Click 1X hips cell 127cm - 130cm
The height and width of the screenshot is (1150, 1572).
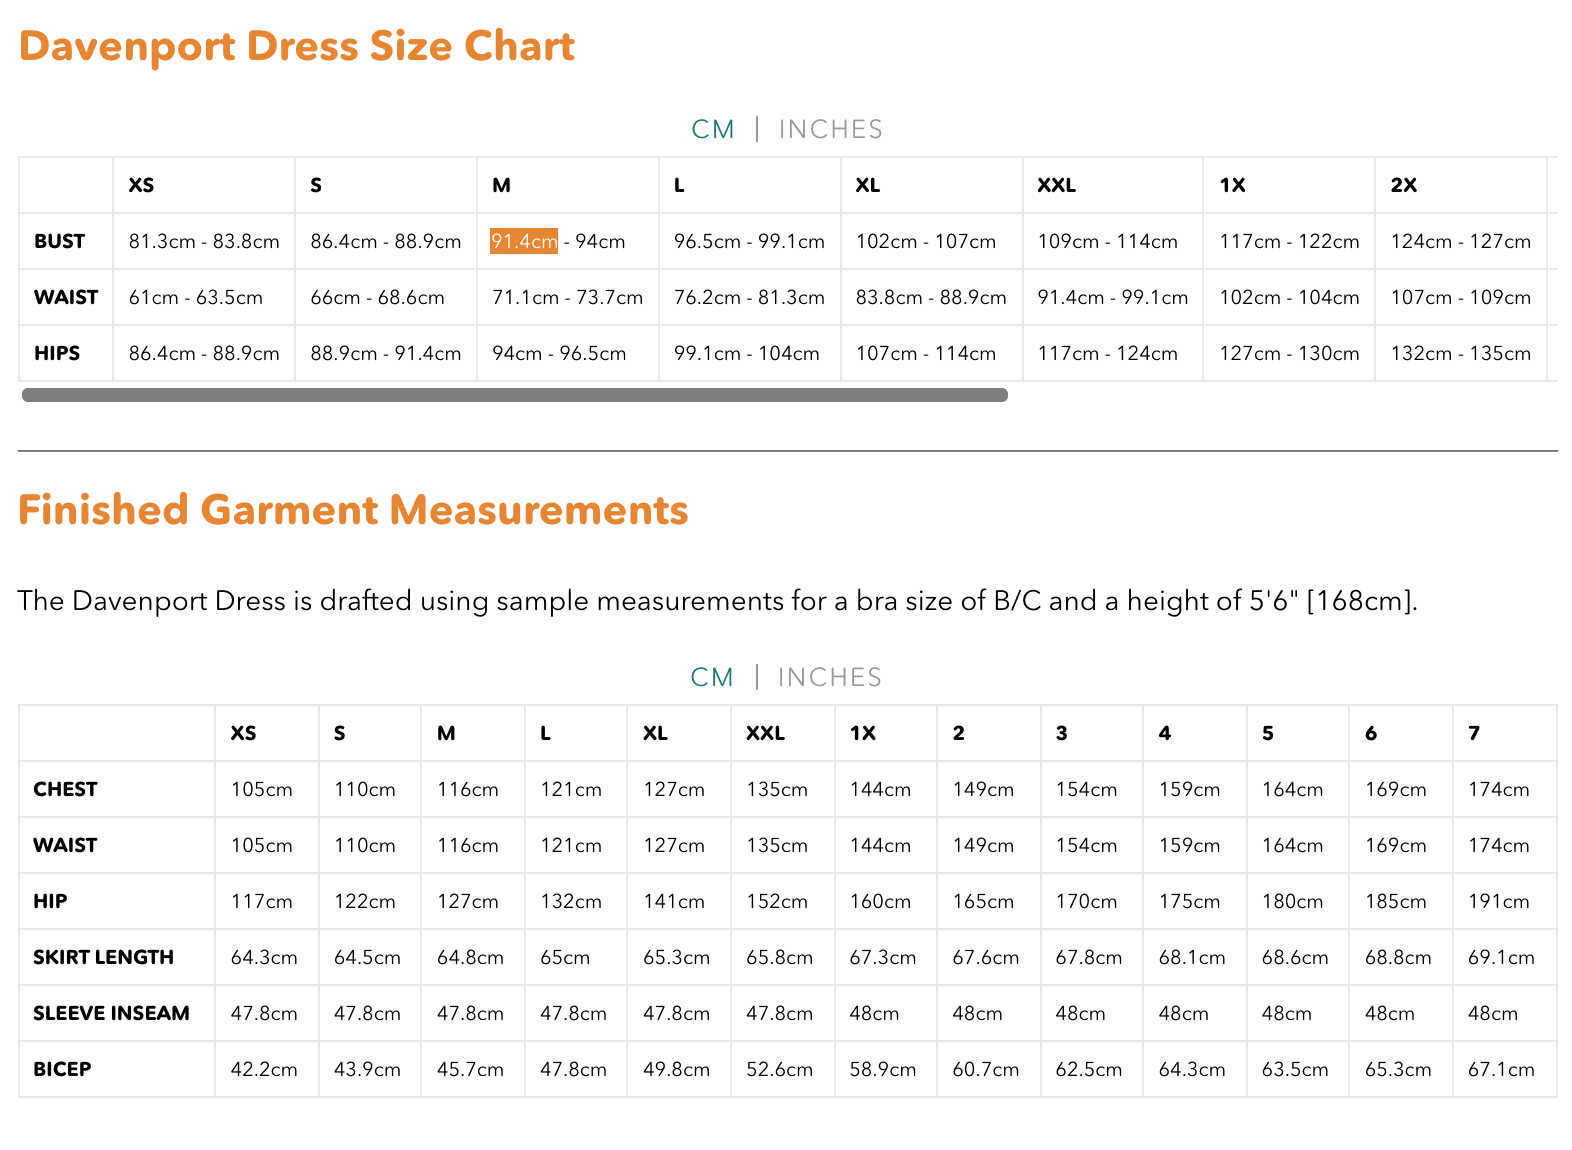(1290, 353)
